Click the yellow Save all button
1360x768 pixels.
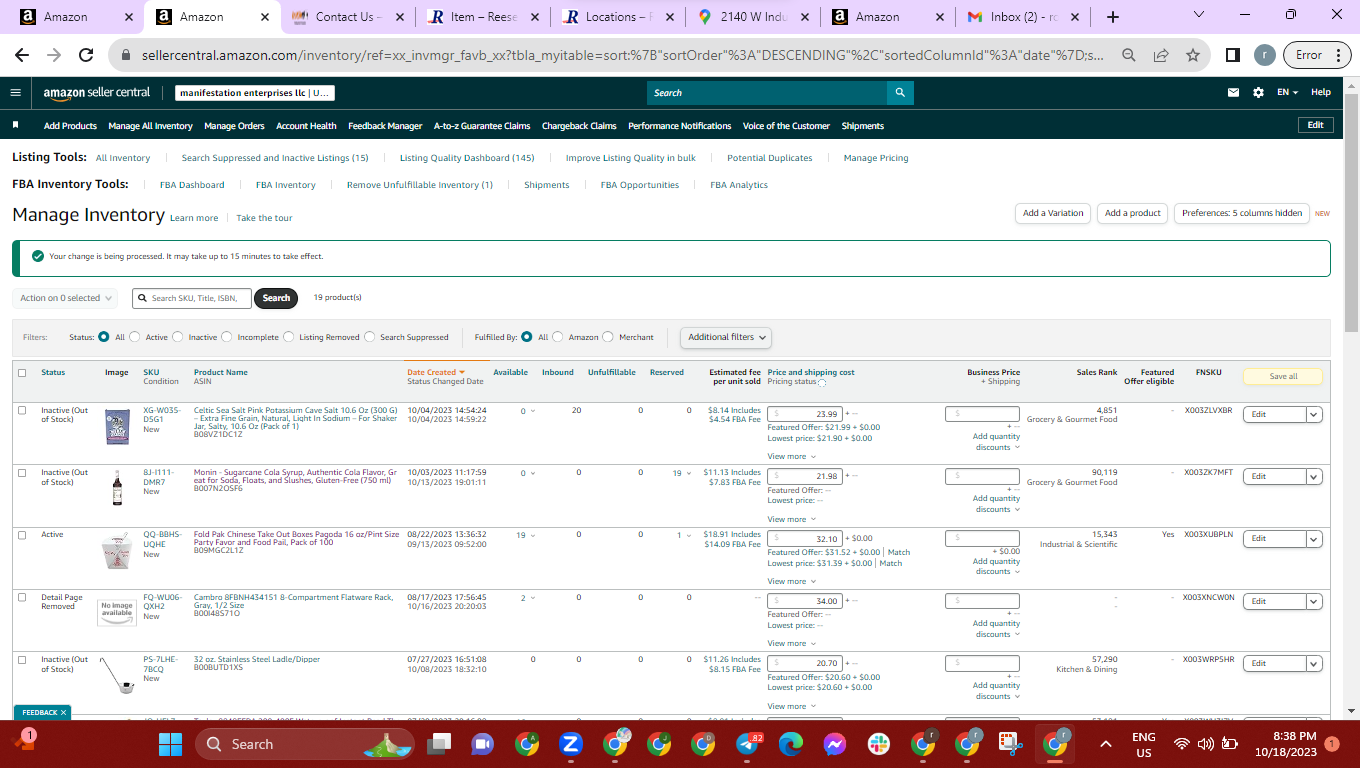pos(1283,377)
